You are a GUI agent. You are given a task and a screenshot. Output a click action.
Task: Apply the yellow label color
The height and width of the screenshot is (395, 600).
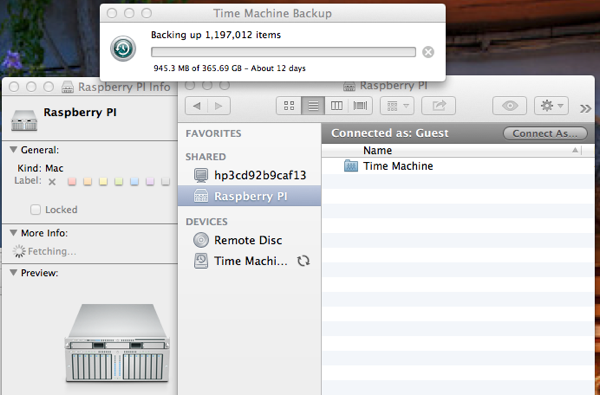(103, 181)
